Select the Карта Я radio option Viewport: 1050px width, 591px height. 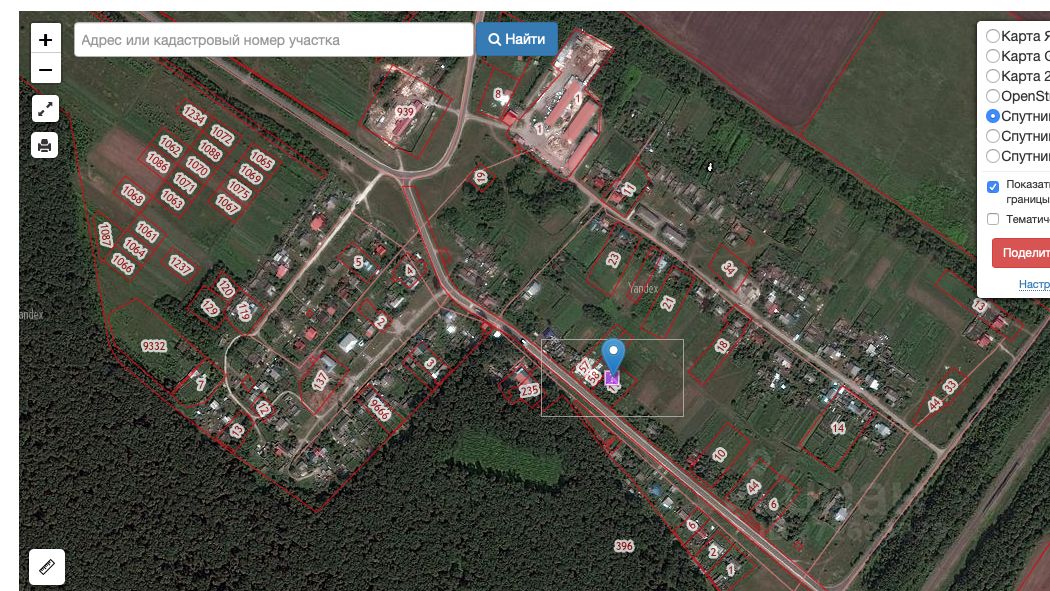pyautogui.click(x=993, y=35)
